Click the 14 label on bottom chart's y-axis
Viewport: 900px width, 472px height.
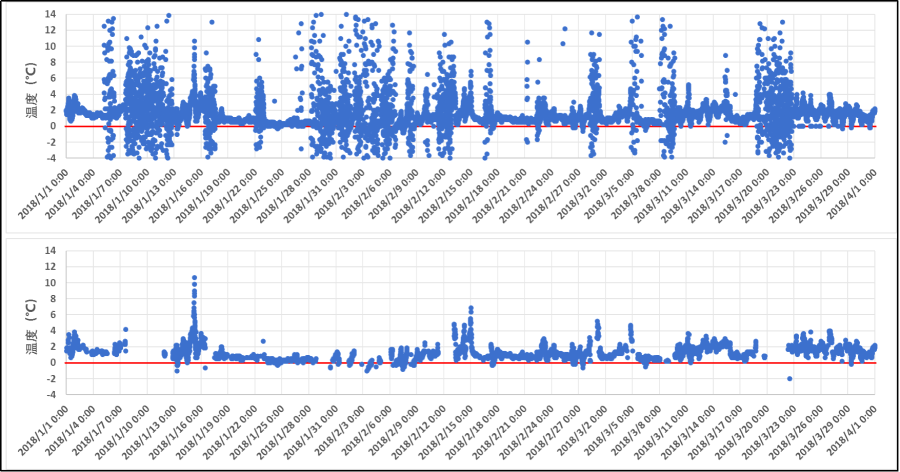pos(50,251)
